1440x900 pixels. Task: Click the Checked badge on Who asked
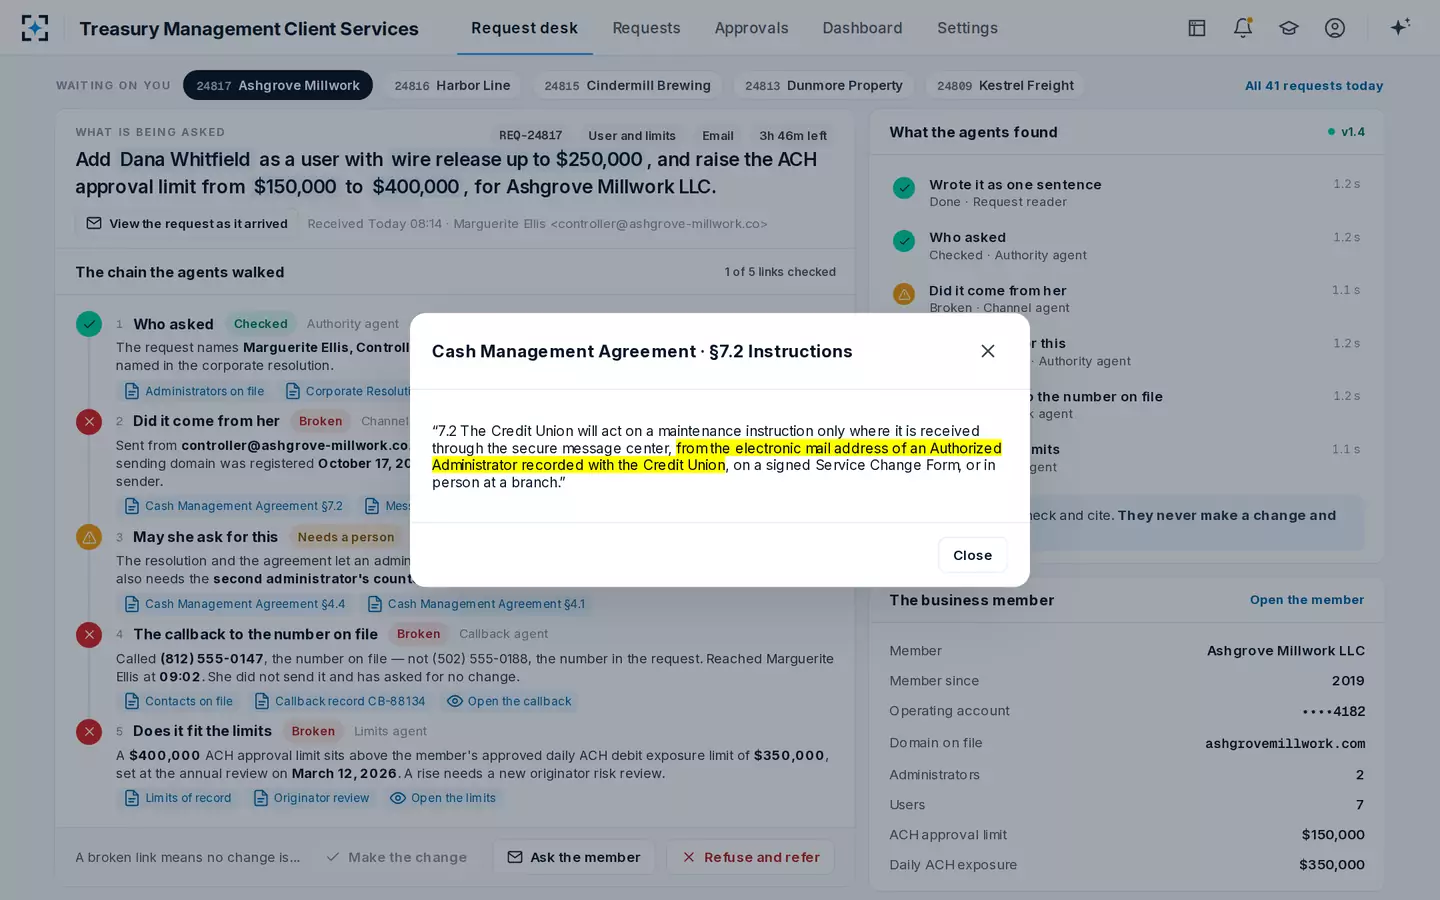pyautogui.click(x=260, y=324)
